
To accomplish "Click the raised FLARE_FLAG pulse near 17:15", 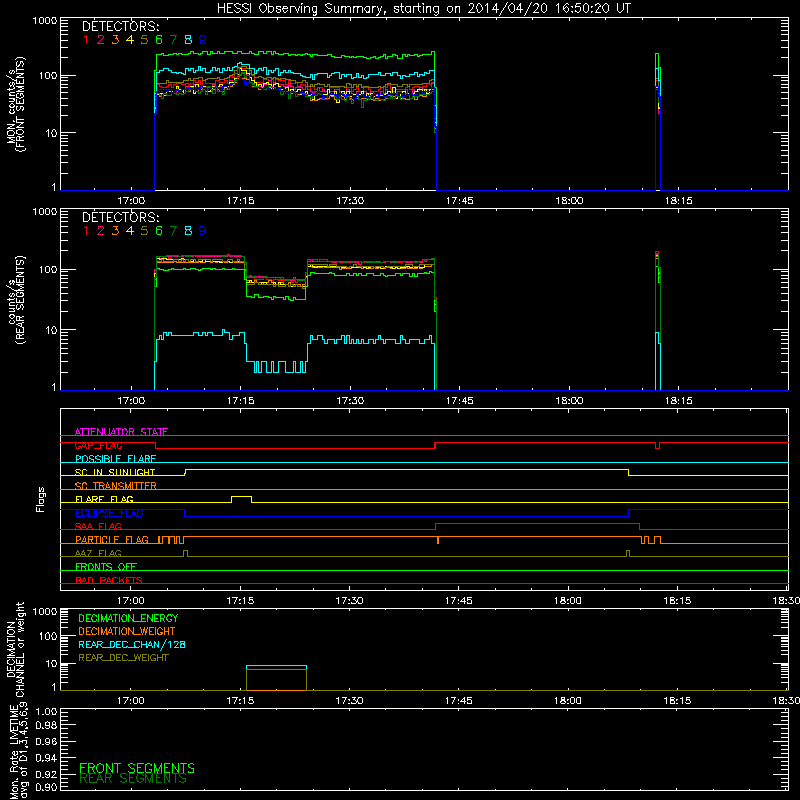I will click(x=242, y=499).
